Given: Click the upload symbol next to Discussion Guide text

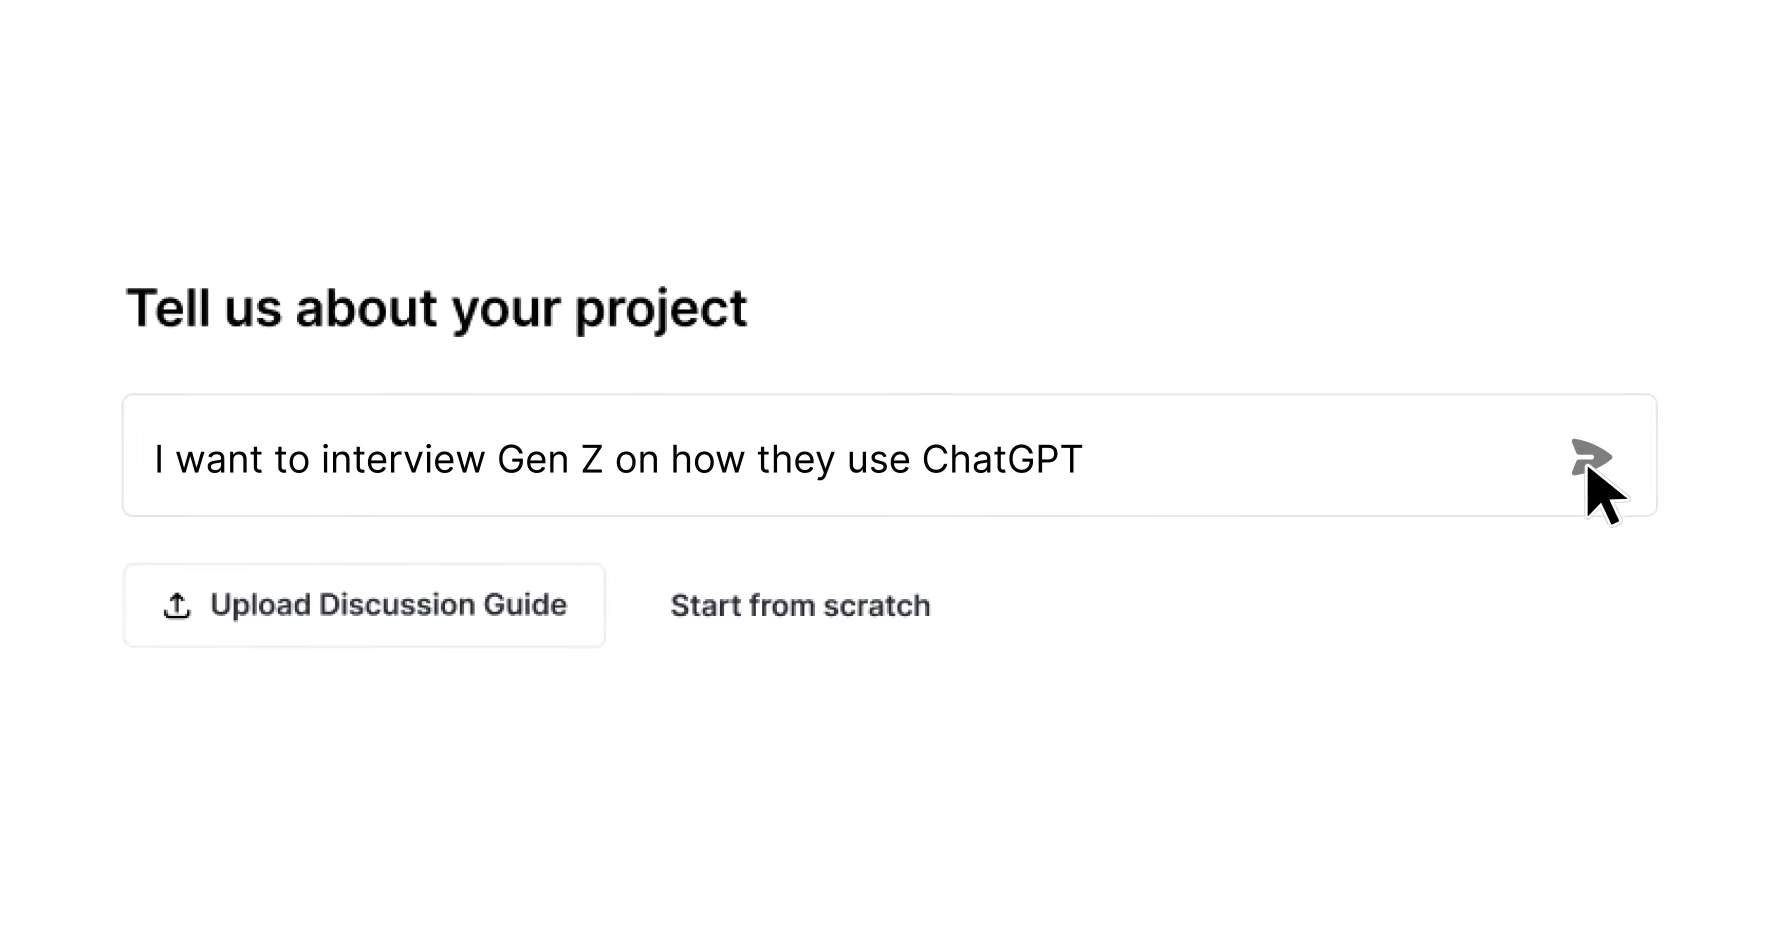Looking at the screenshot, I should [176, 605].
